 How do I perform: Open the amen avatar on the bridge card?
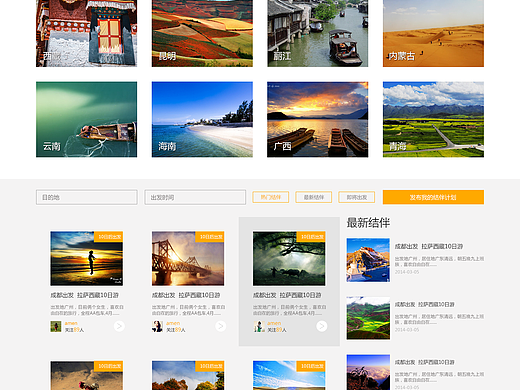(157, 326)
